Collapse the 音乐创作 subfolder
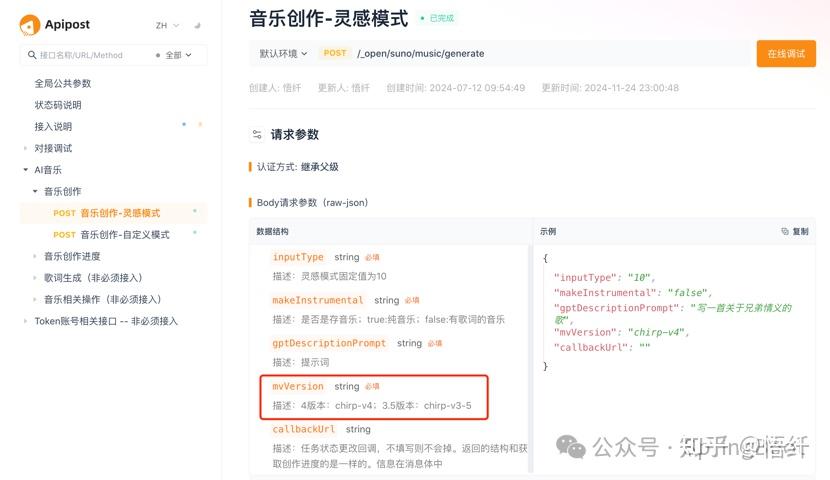 coord(35,192)
